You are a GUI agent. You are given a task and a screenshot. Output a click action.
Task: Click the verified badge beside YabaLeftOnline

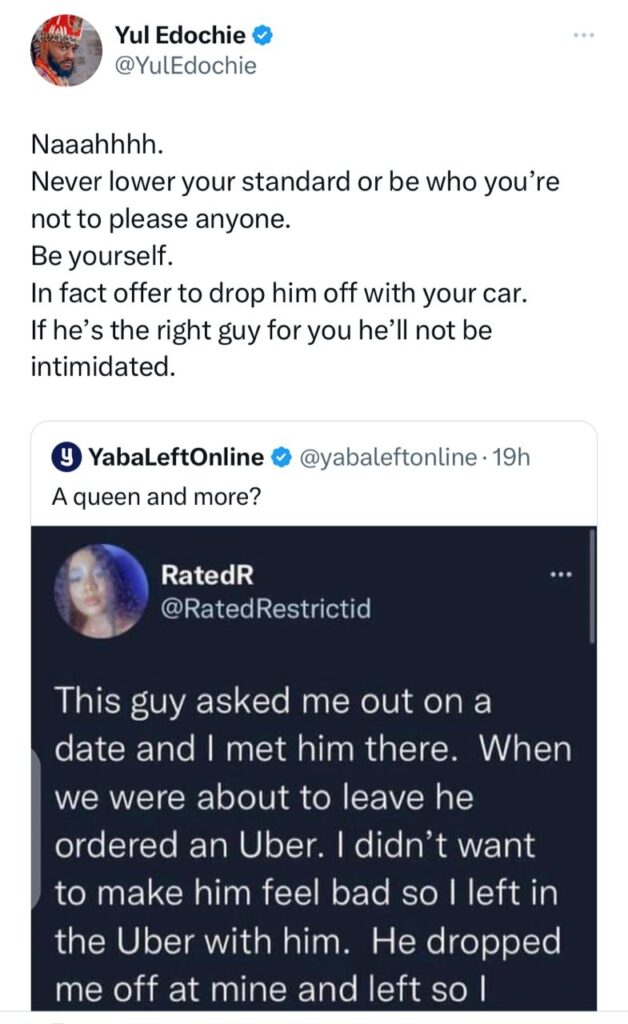pos(283,458)
